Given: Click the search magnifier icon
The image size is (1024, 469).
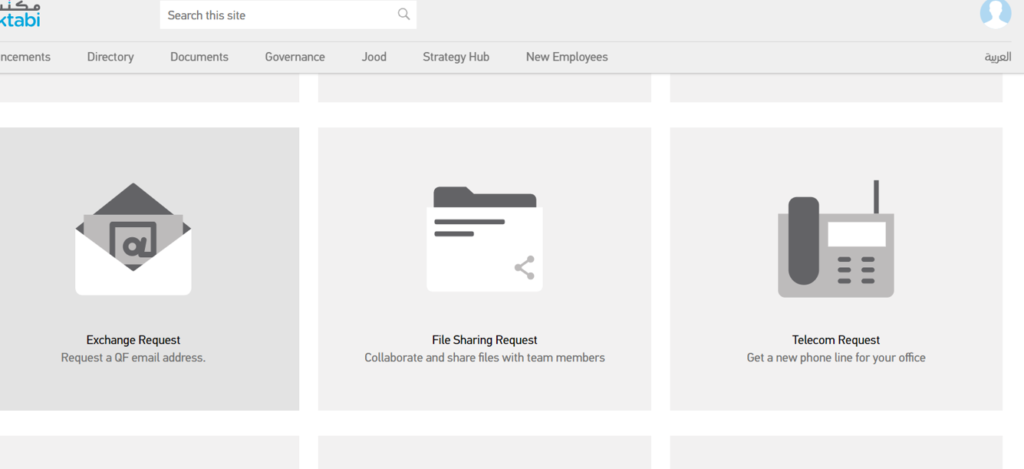Looking at the screenshot, I should click(404, 14).
